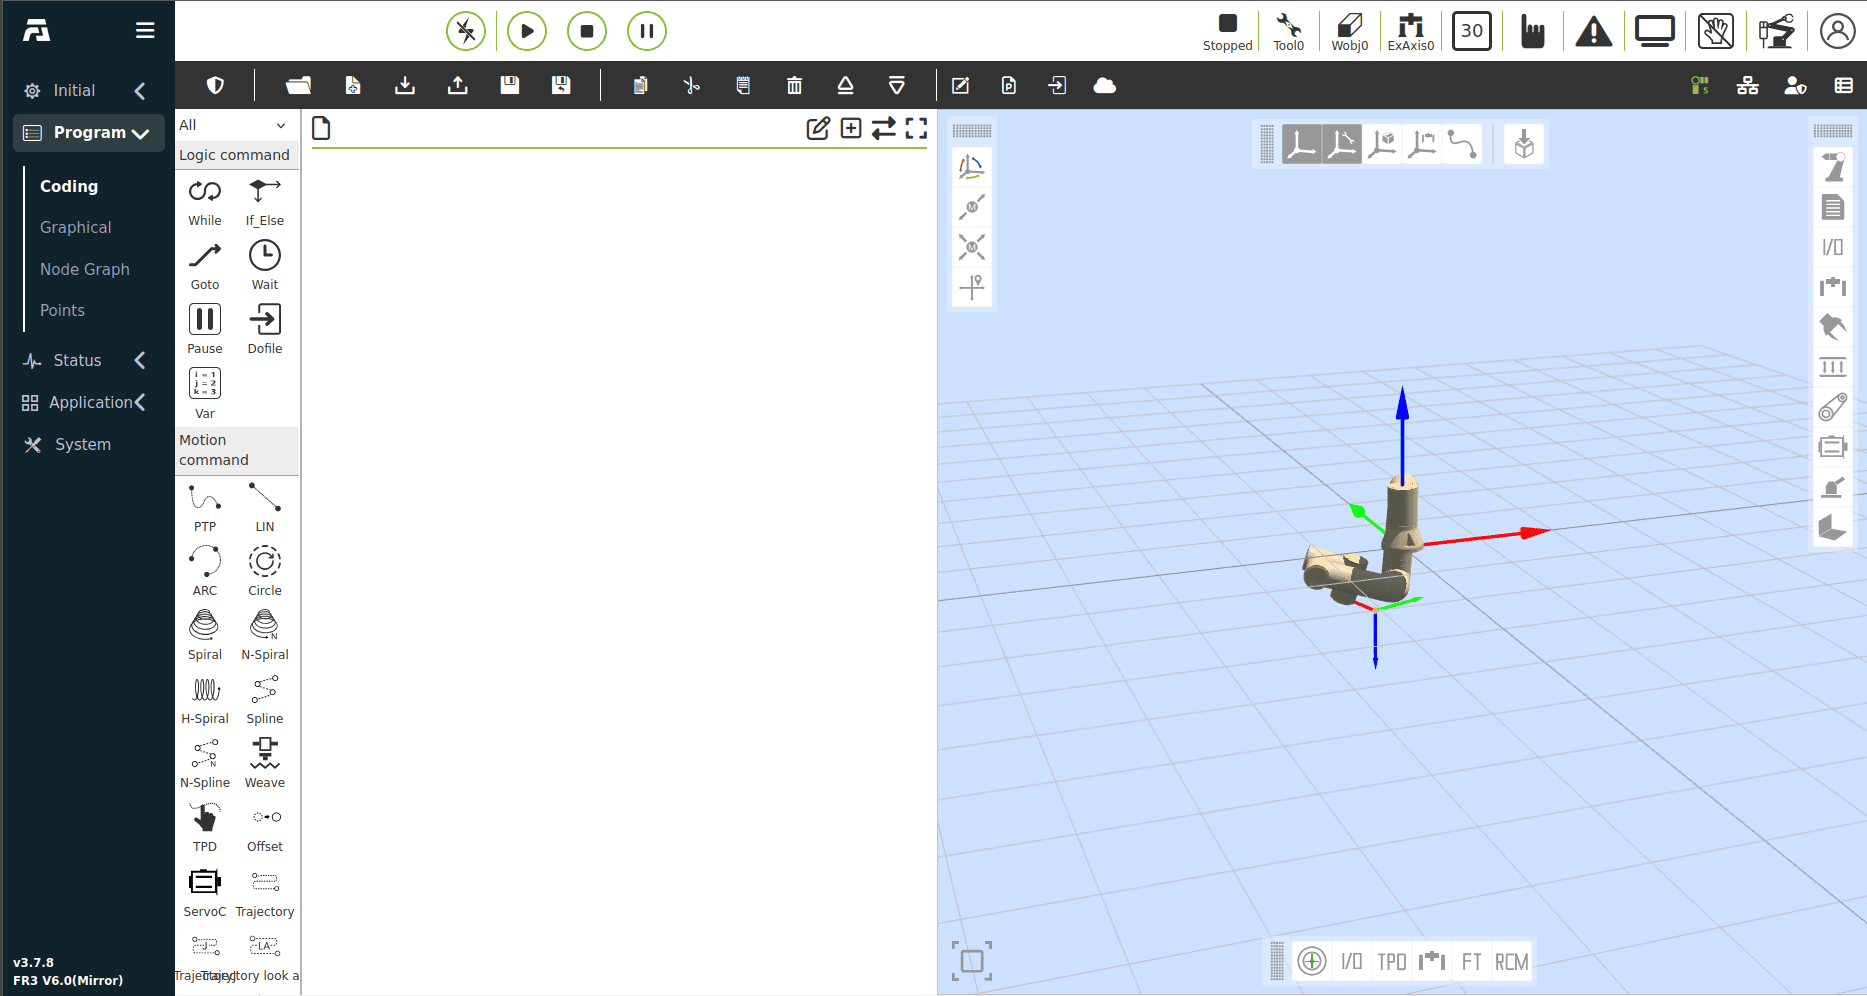1867x996 pixels.
Task: Click the cloud icon in the toolbar
Action: pos(1105,86)
